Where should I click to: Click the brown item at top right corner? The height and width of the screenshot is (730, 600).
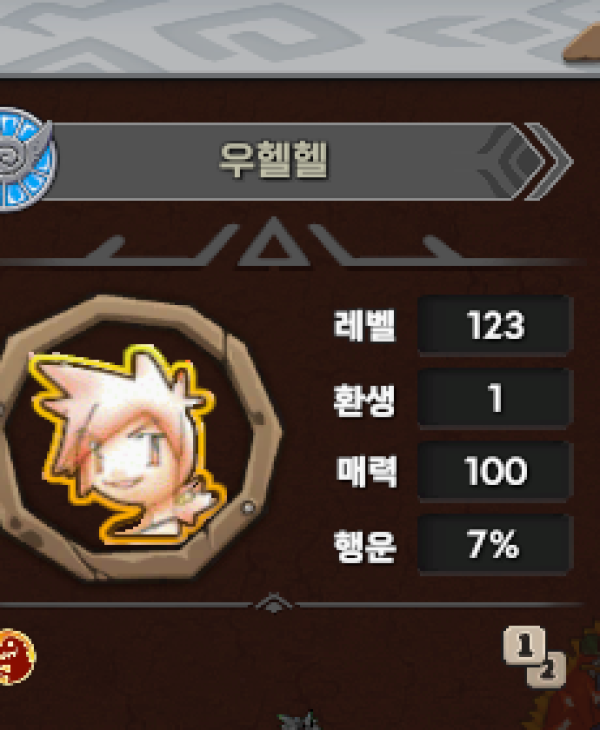(x=582, y=43)
